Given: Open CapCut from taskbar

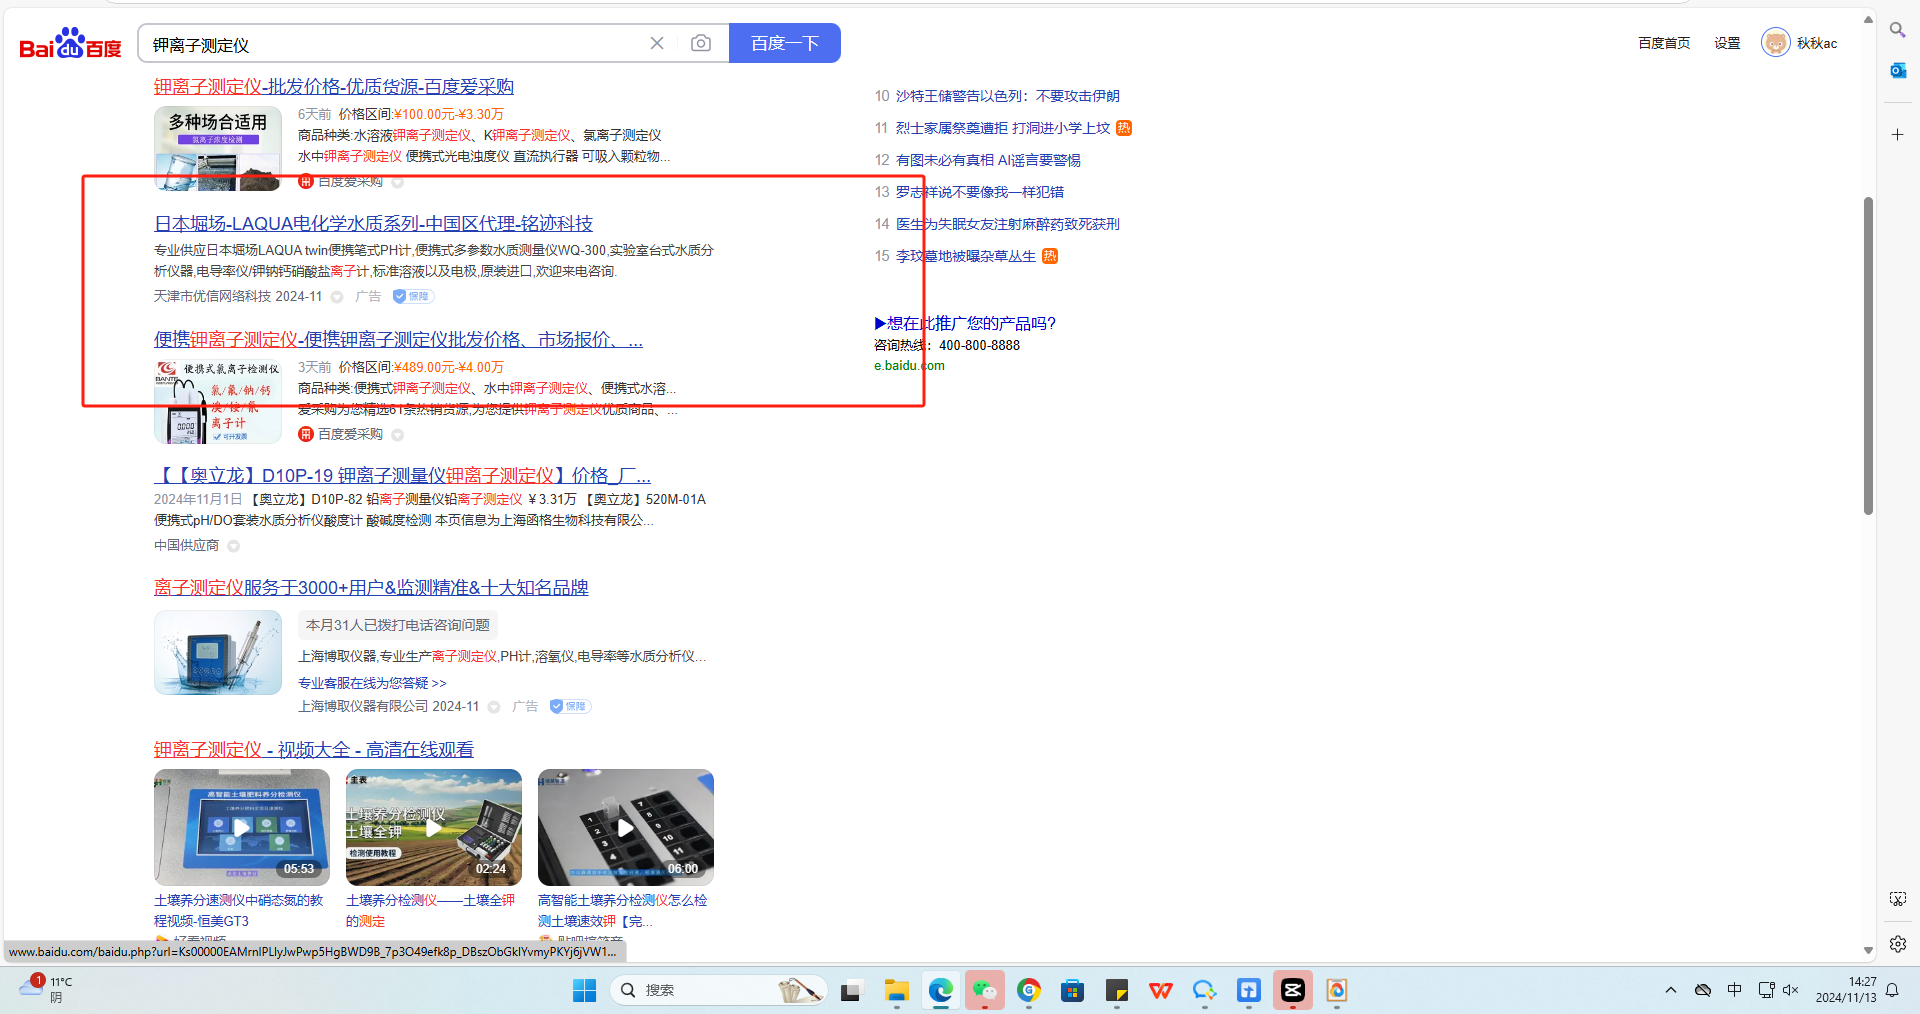Looking at the screenshot, I should (1293, 990).
